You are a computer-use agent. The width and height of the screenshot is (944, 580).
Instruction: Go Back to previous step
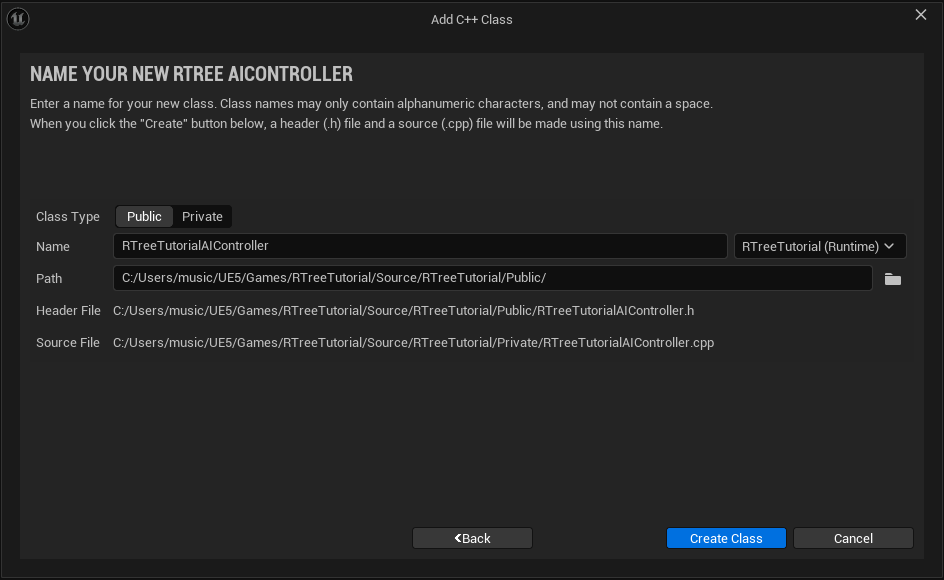coord(472,538)
